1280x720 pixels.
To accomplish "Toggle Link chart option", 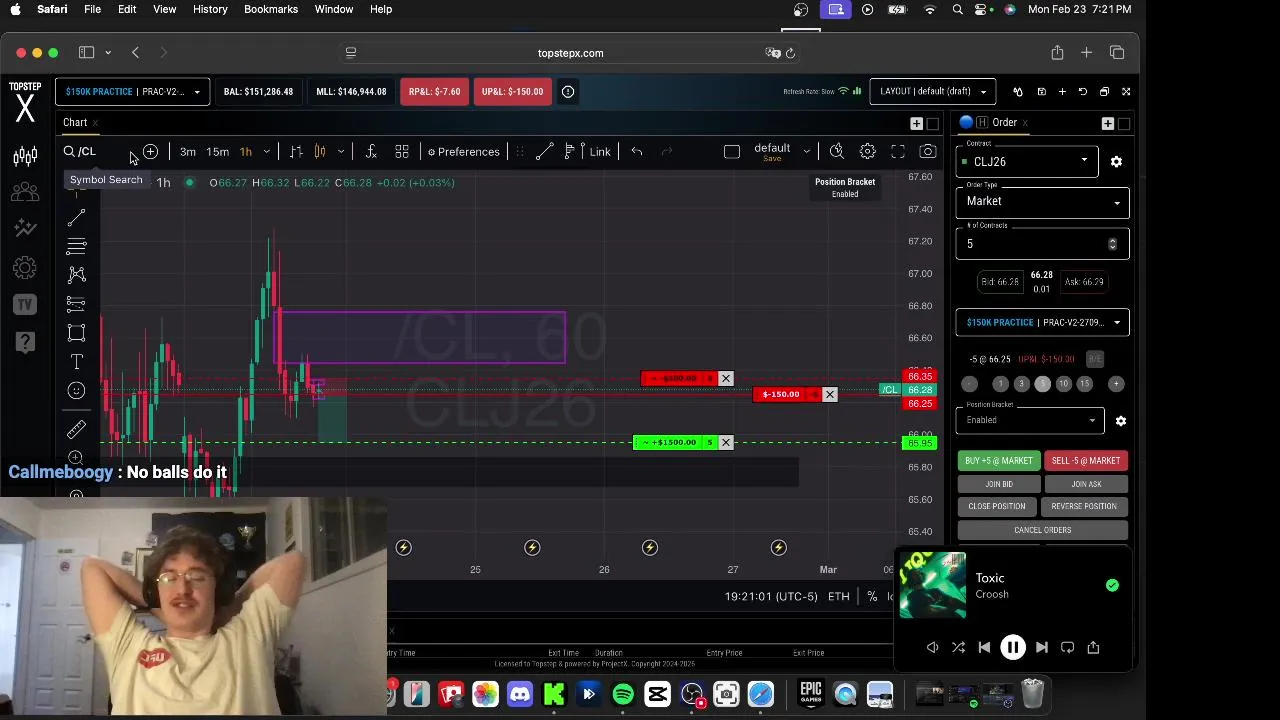I will (600, 152).
